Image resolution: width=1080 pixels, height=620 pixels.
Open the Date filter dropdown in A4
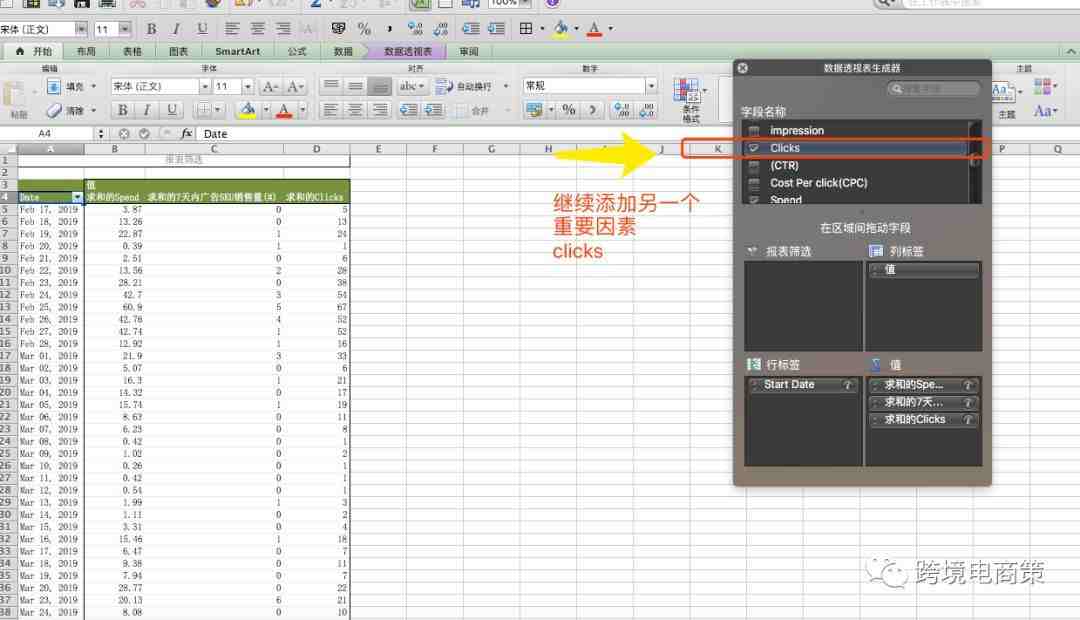point(77,197)
